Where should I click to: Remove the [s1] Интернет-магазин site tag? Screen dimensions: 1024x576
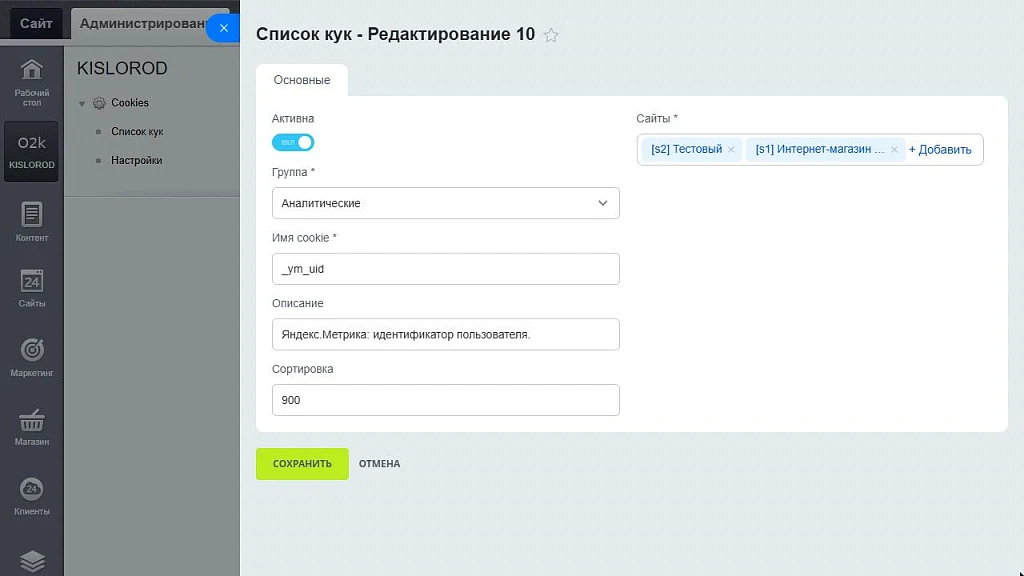point(894,150)
